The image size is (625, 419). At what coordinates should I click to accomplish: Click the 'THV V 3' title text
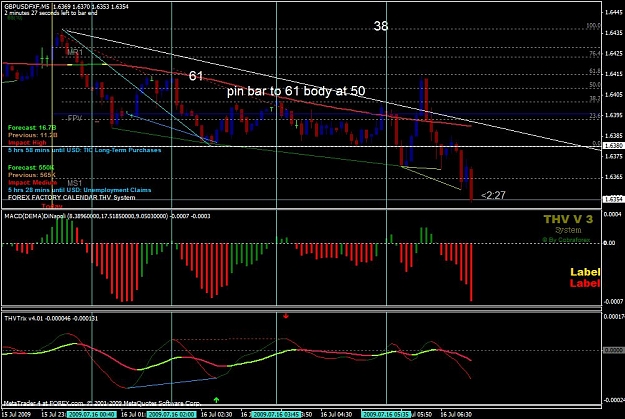click(568, 219)
